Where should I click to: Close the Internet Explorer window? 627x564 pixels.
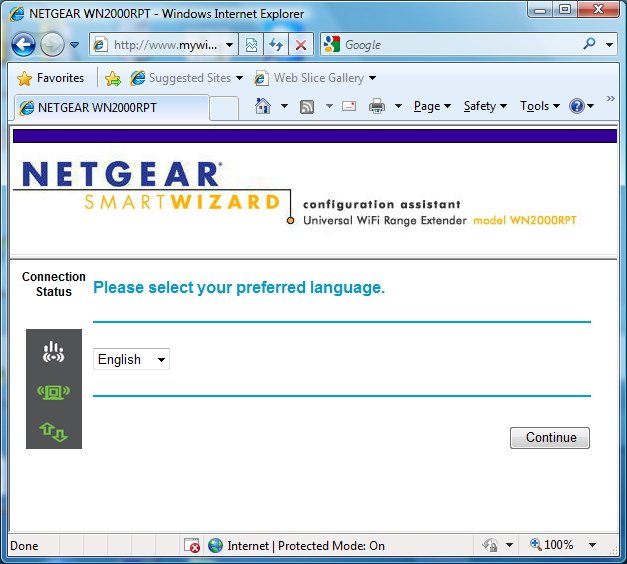click(598, 10)
